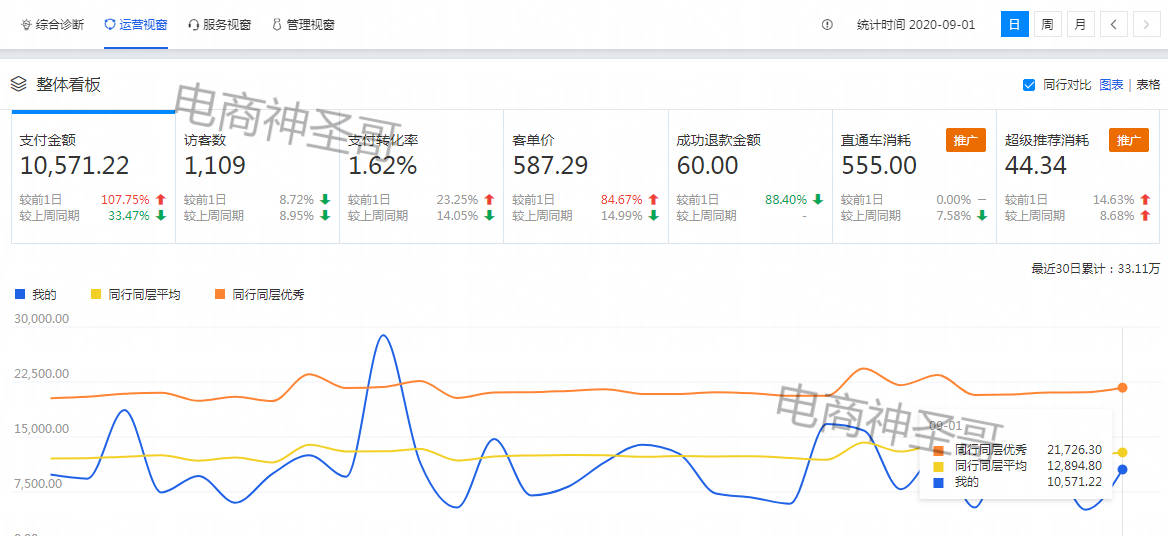This screenshot has width=1168, height=536.
Task: Click the red up arrow next to 107.75%
Action: point(160,200)
